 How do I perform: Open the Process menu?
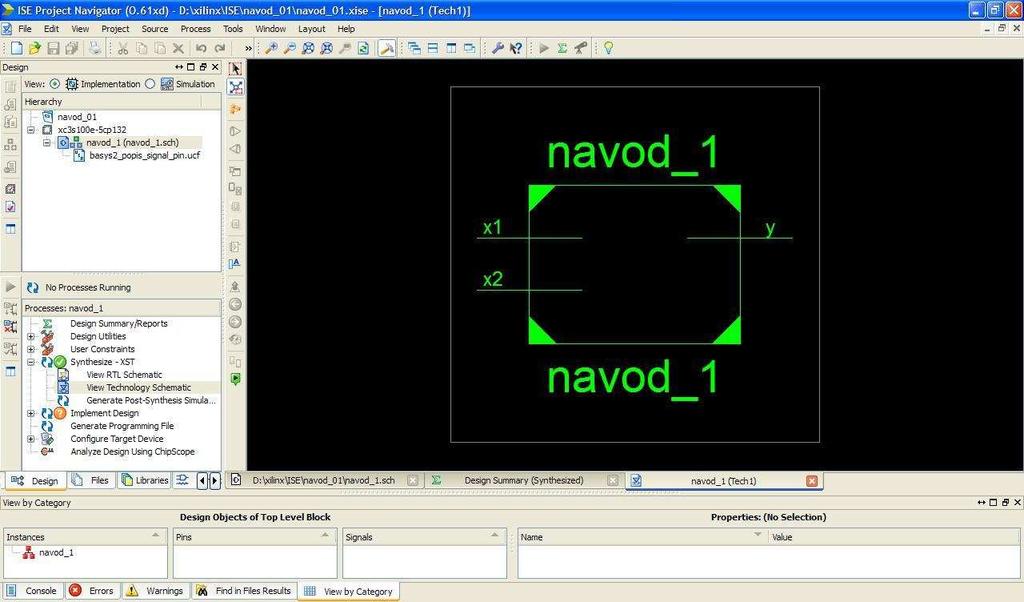point(195,29)
